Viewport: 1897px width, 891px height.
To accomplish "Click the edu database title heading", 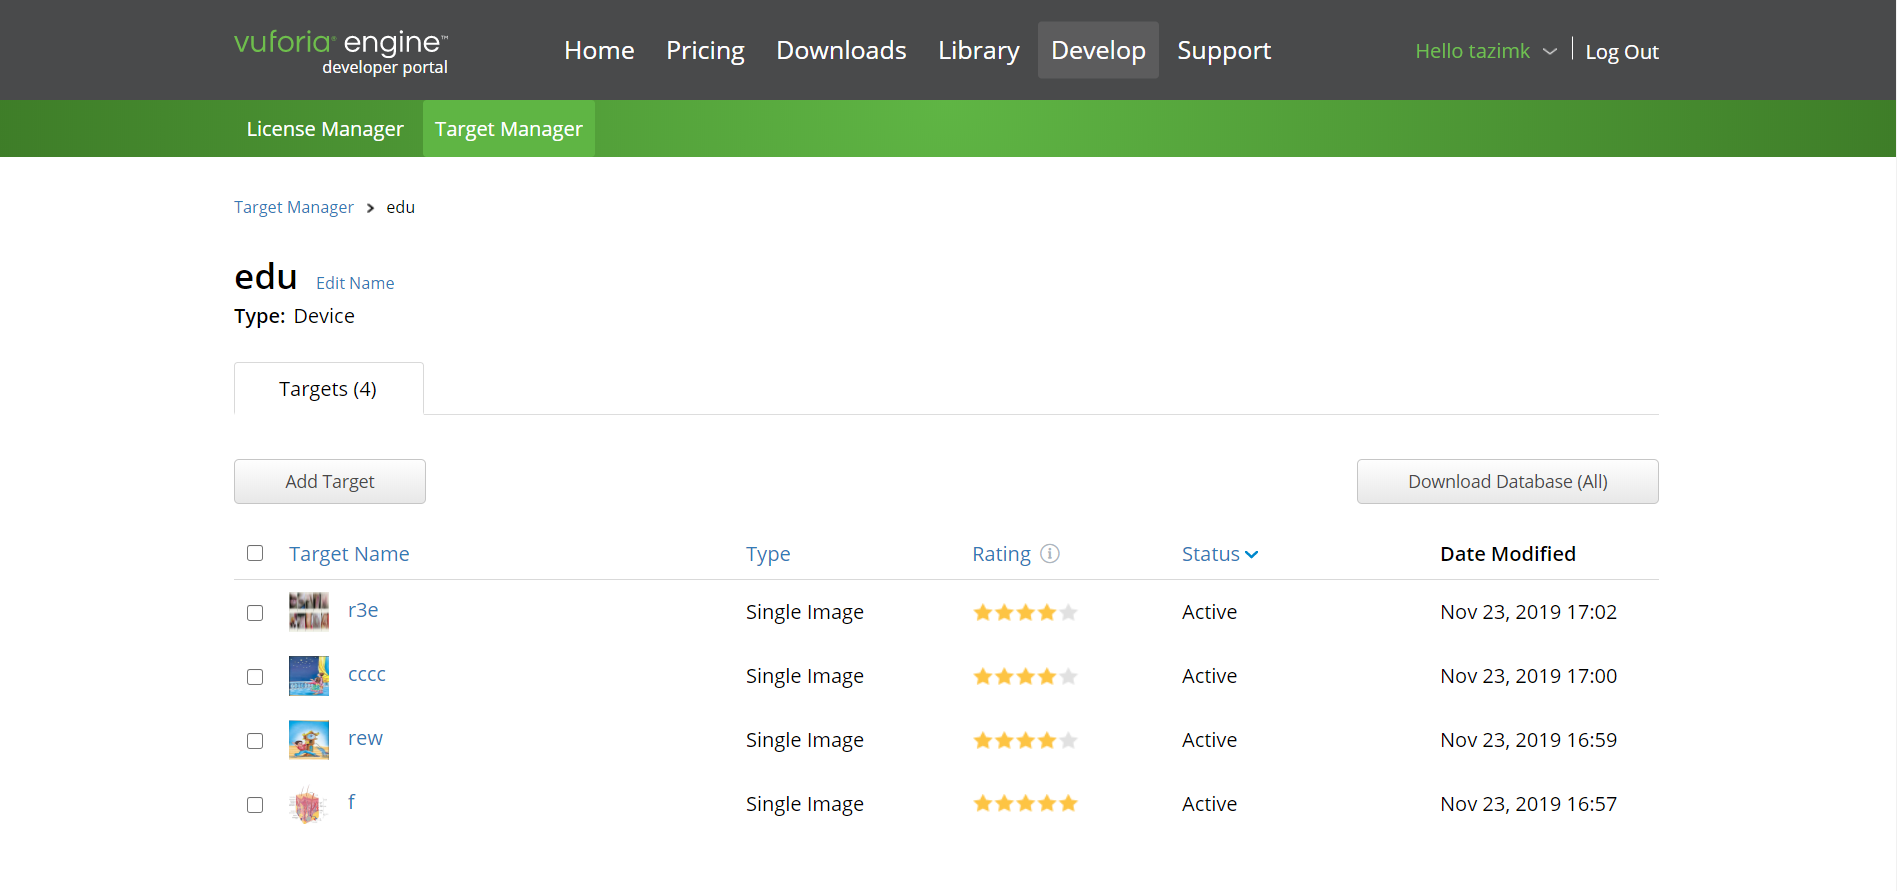I will (x=266, y=277).
